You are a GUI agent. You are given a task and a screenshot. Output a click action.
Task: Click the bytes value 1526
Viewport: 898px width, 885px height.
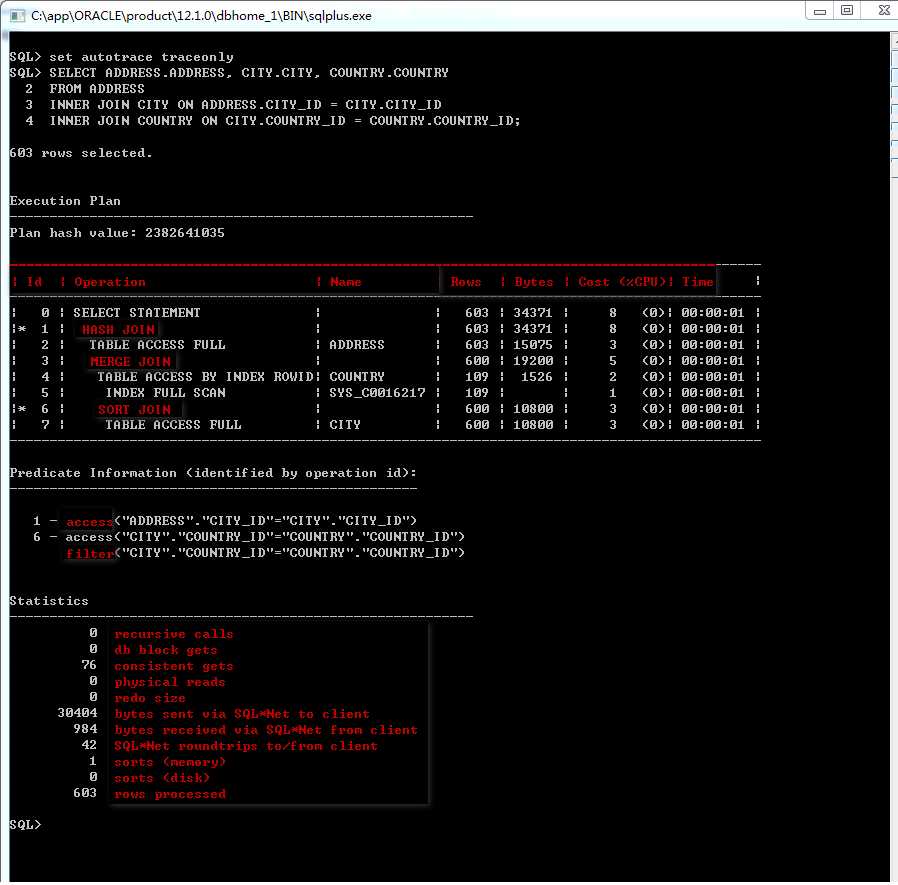tap(537, 377)
